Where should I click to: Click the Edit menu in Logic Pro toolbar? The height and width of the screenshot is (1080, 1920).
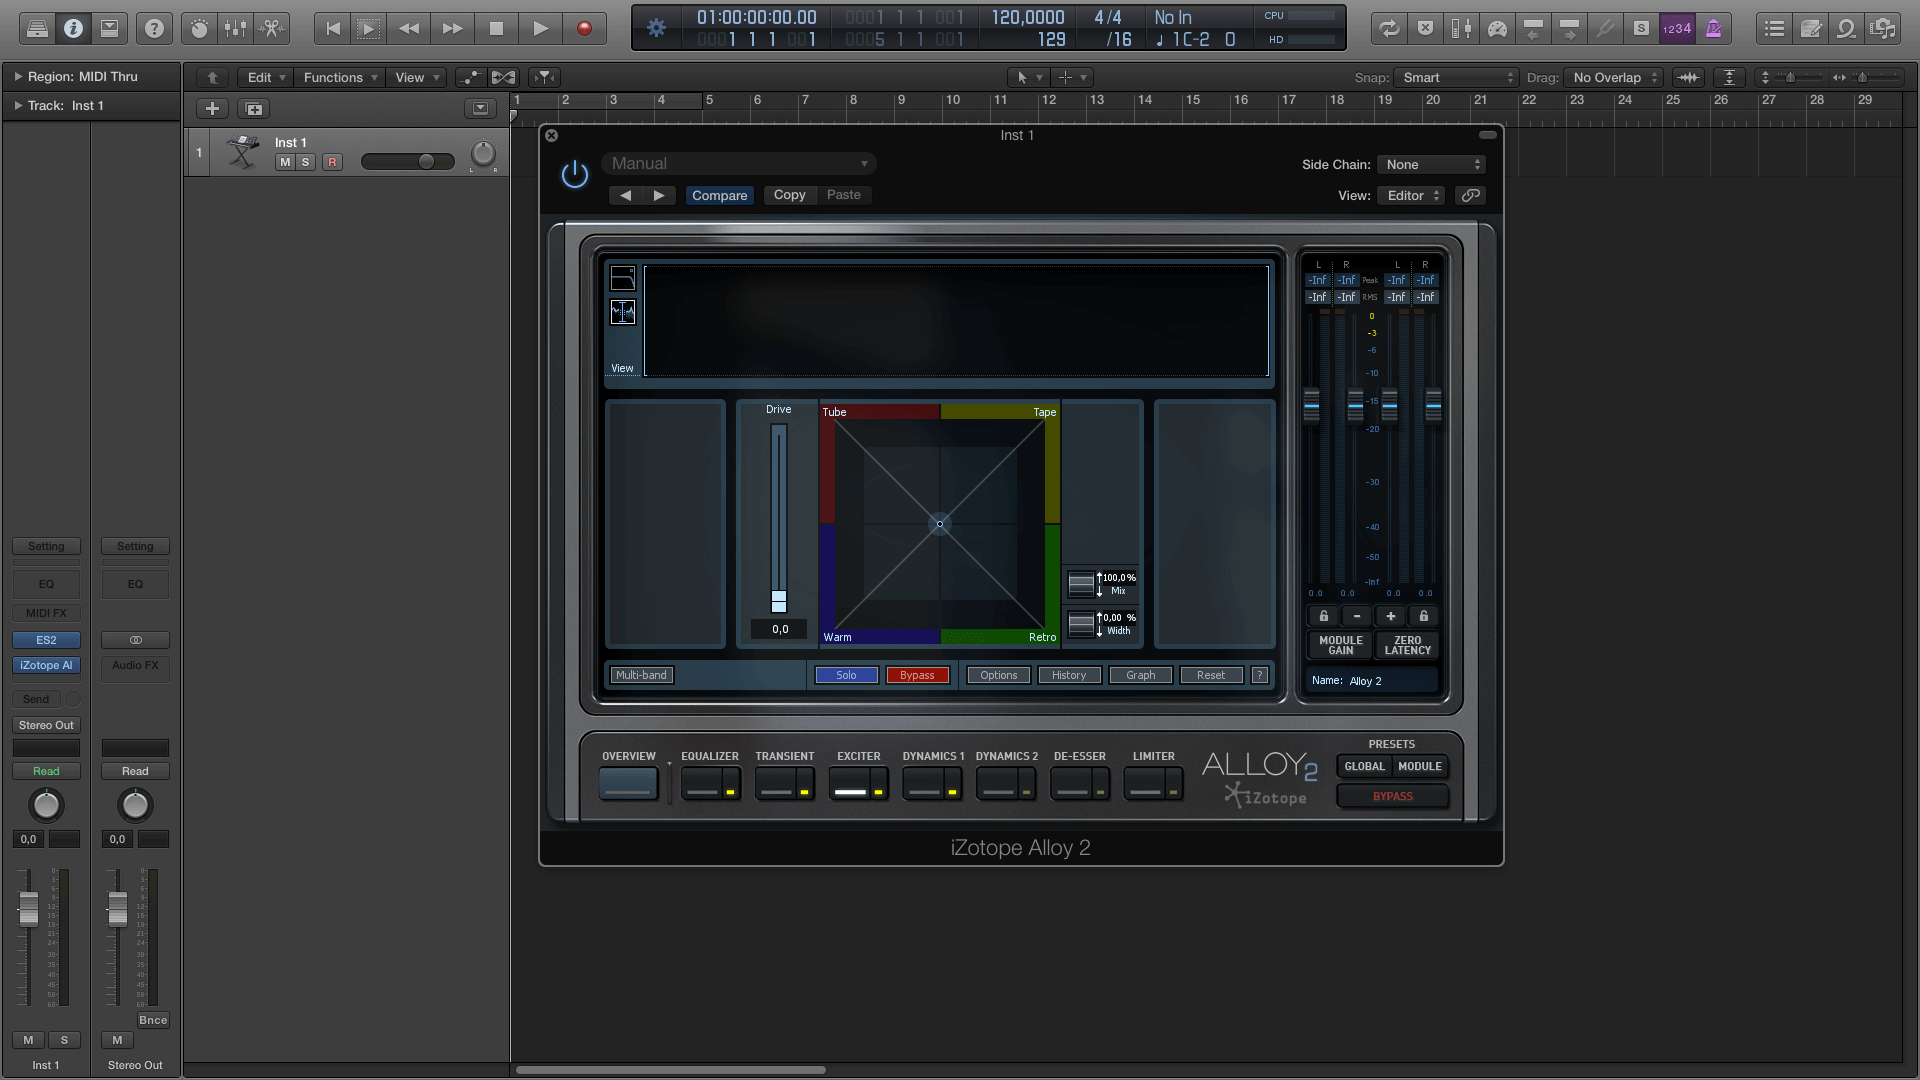point(260,76)
